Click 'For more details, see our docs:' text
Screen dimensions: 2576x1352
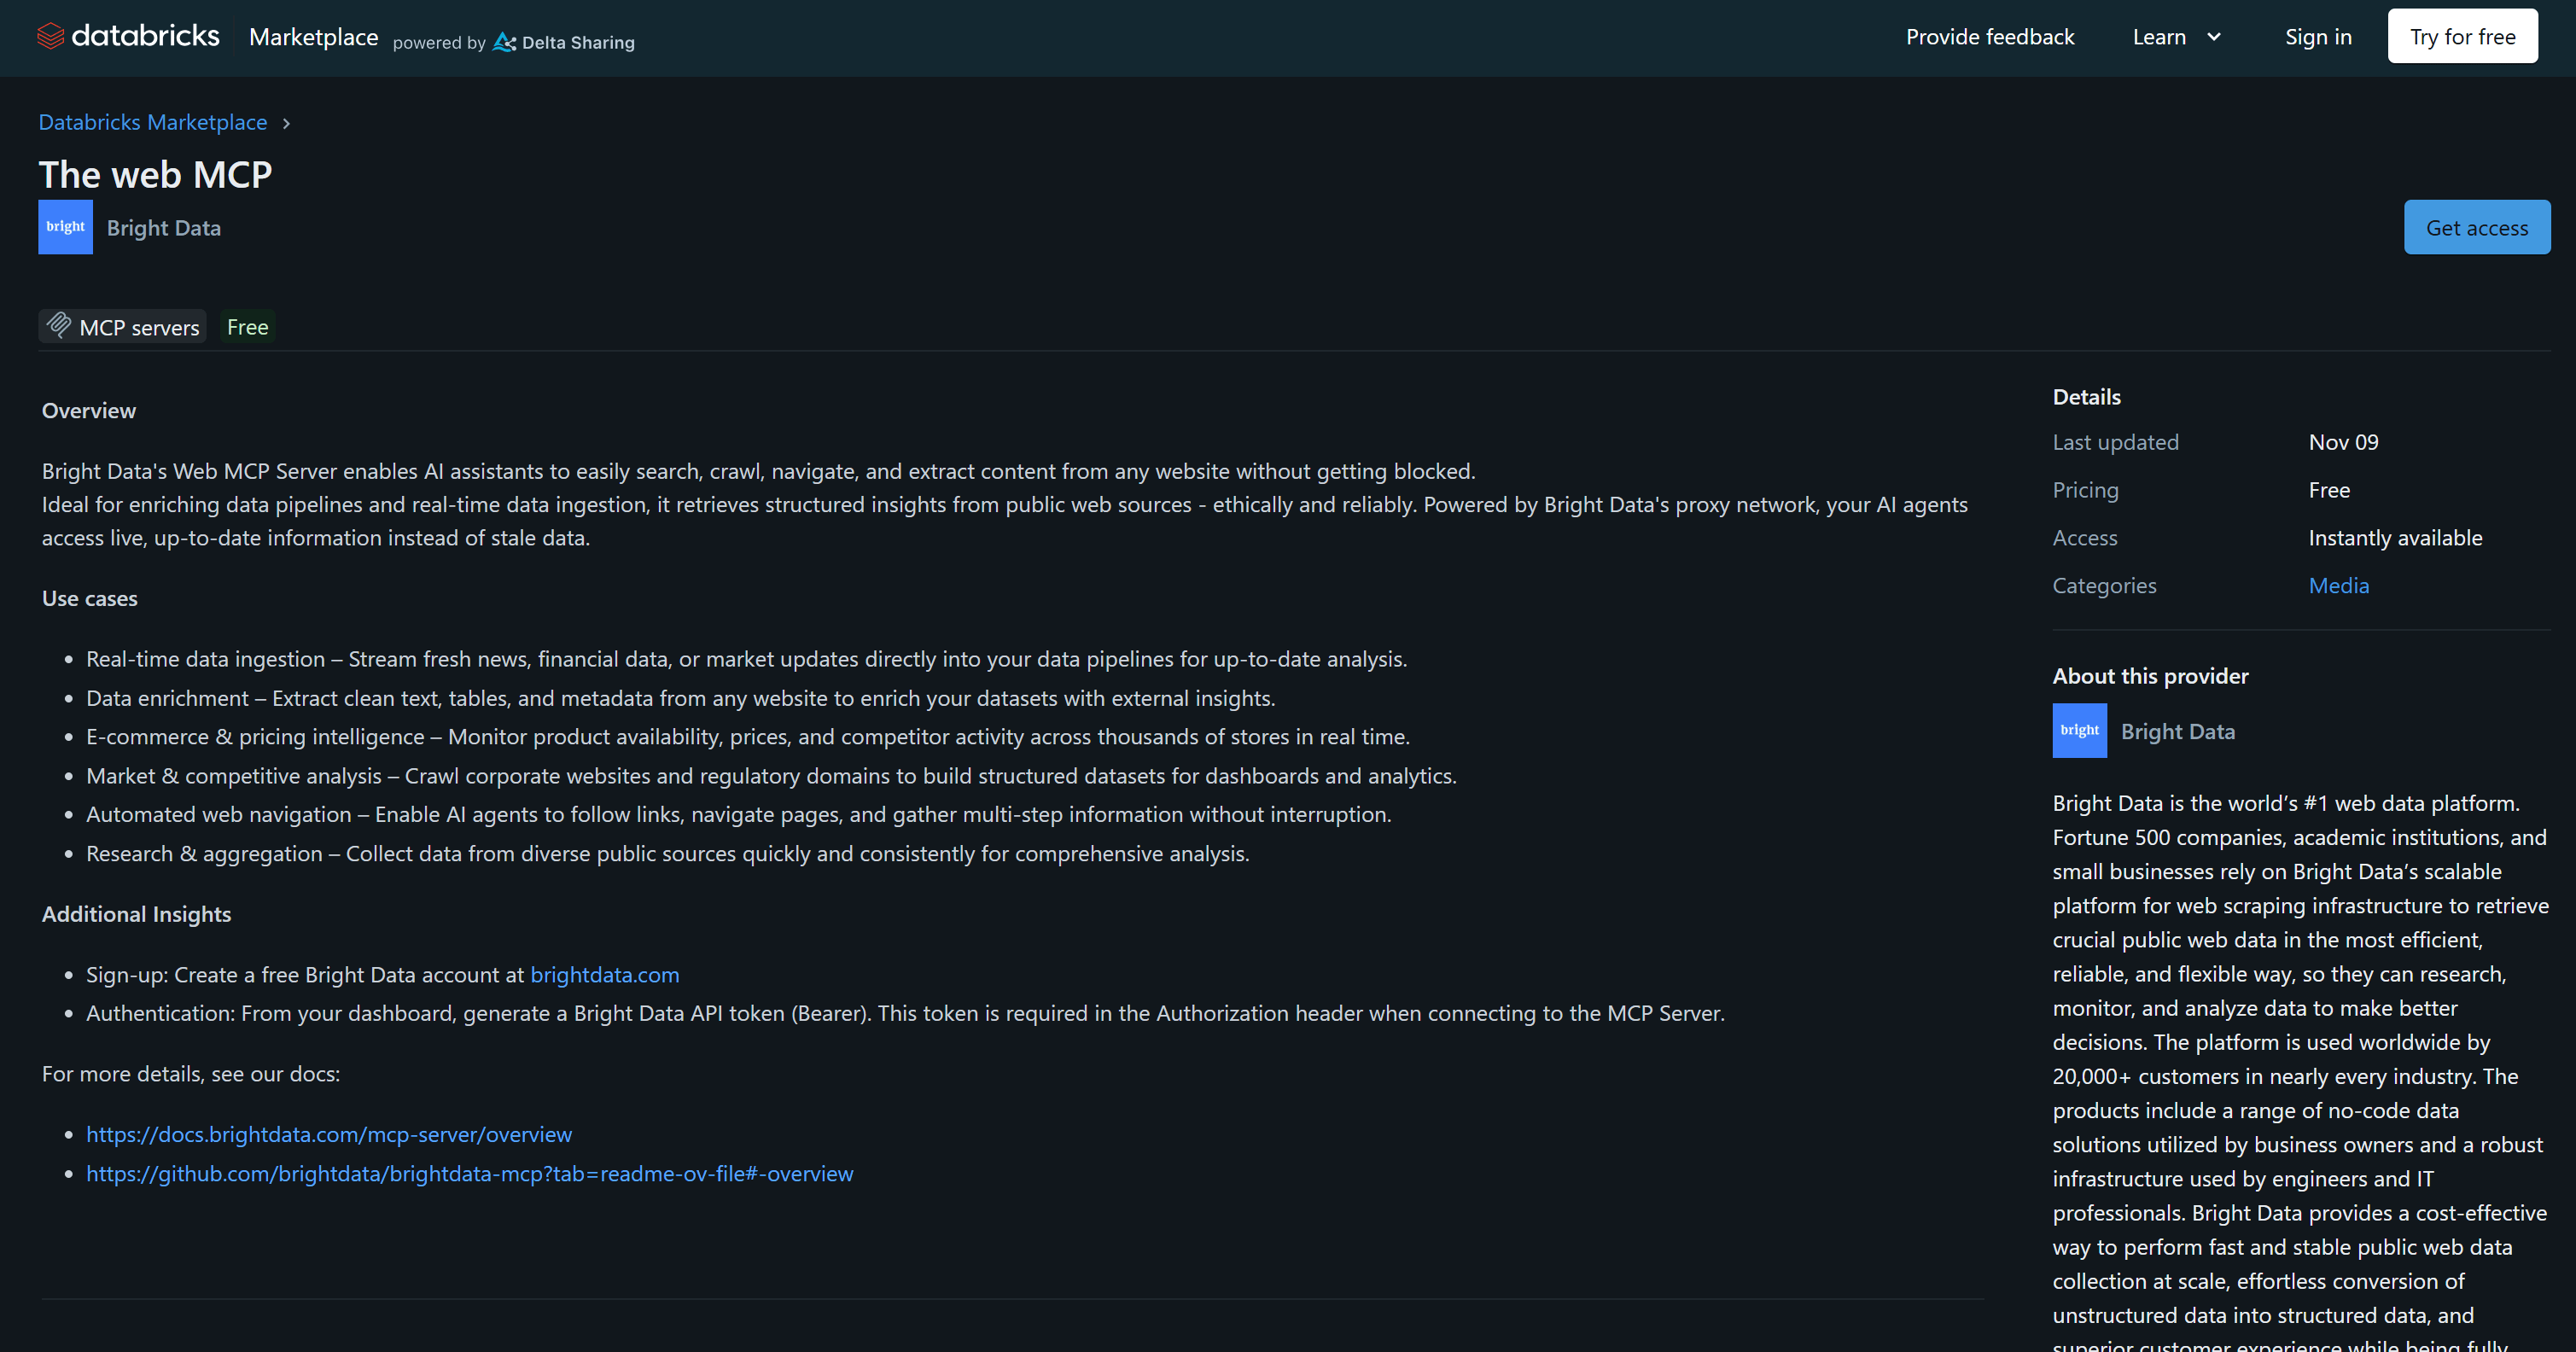[191, 1074]
